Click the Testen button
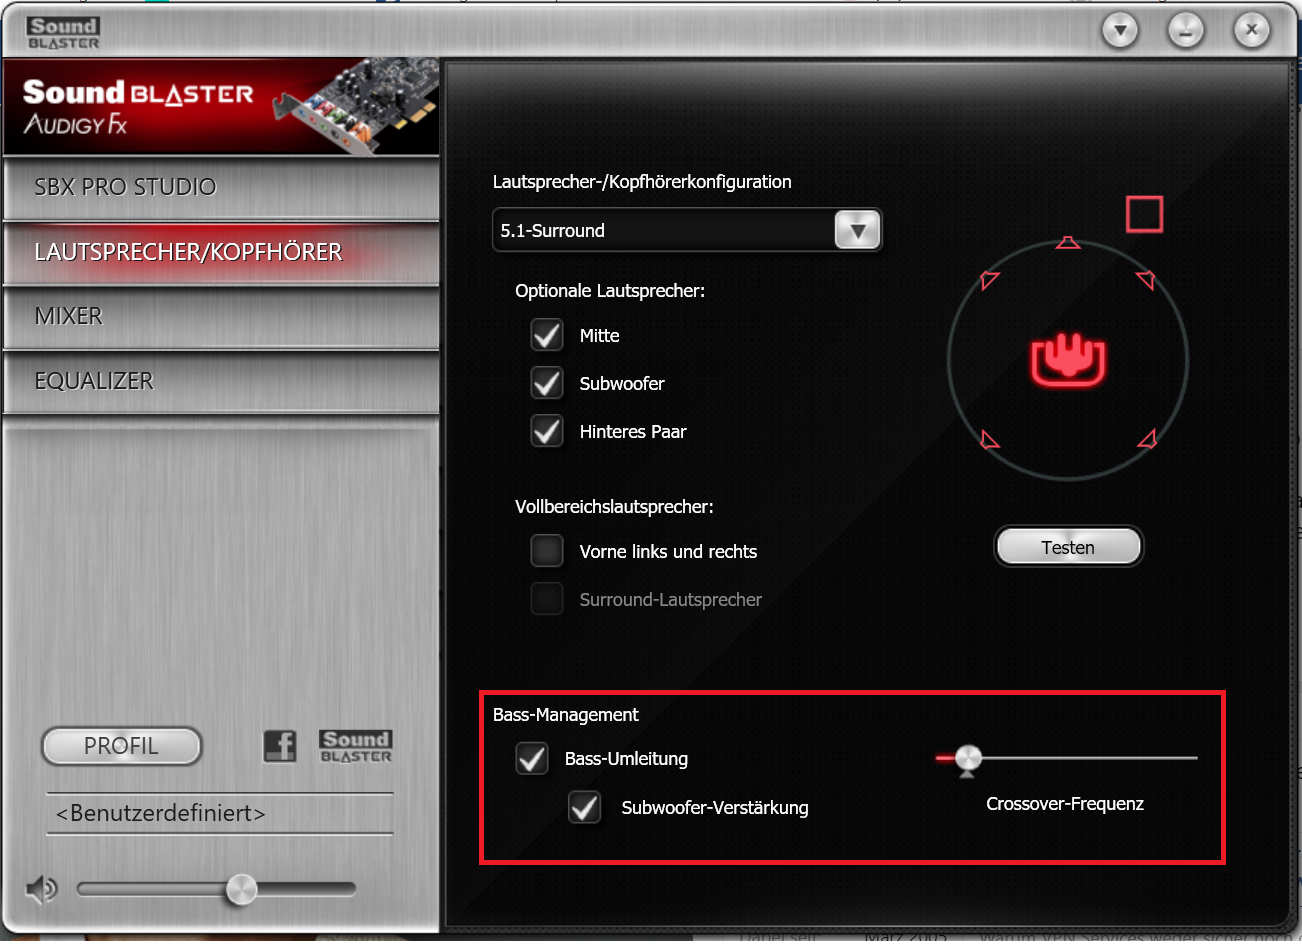 pyautogui.click(x=1068, y=547)
